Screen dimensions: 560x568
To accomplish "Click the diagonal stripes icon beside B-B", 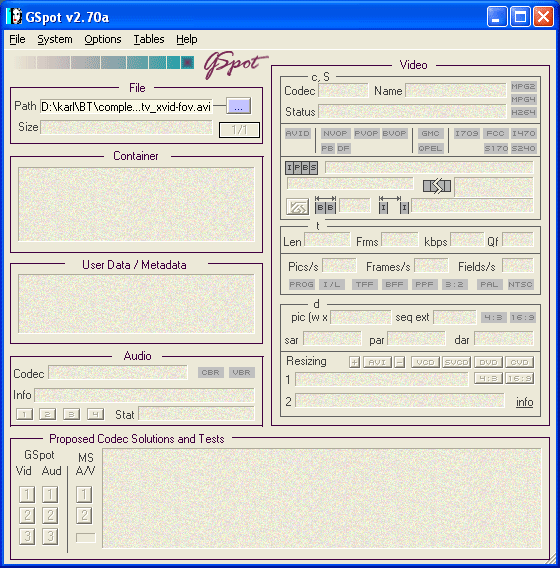I will (297, 206).
